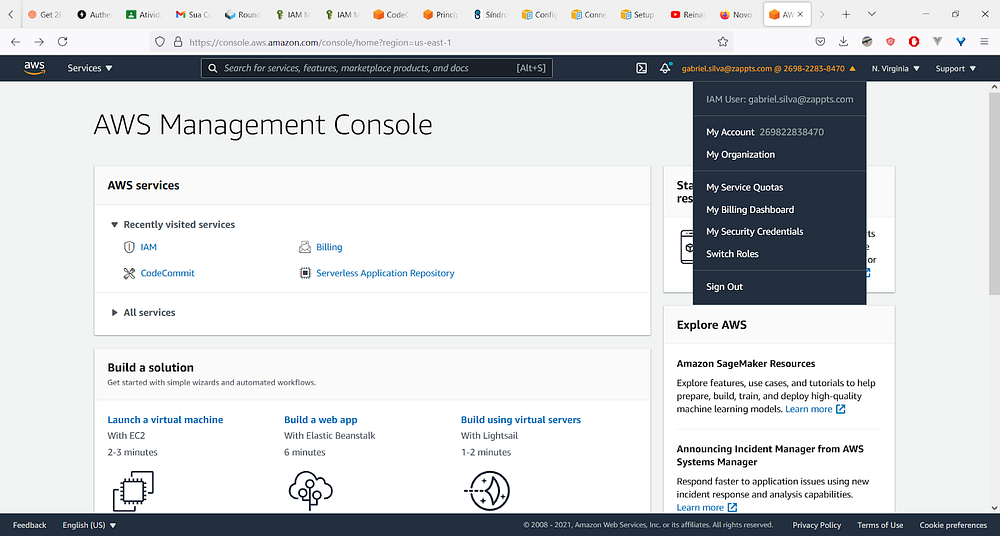Click the site lock padlock icon

pyautogui.click(x=178, y=41)
